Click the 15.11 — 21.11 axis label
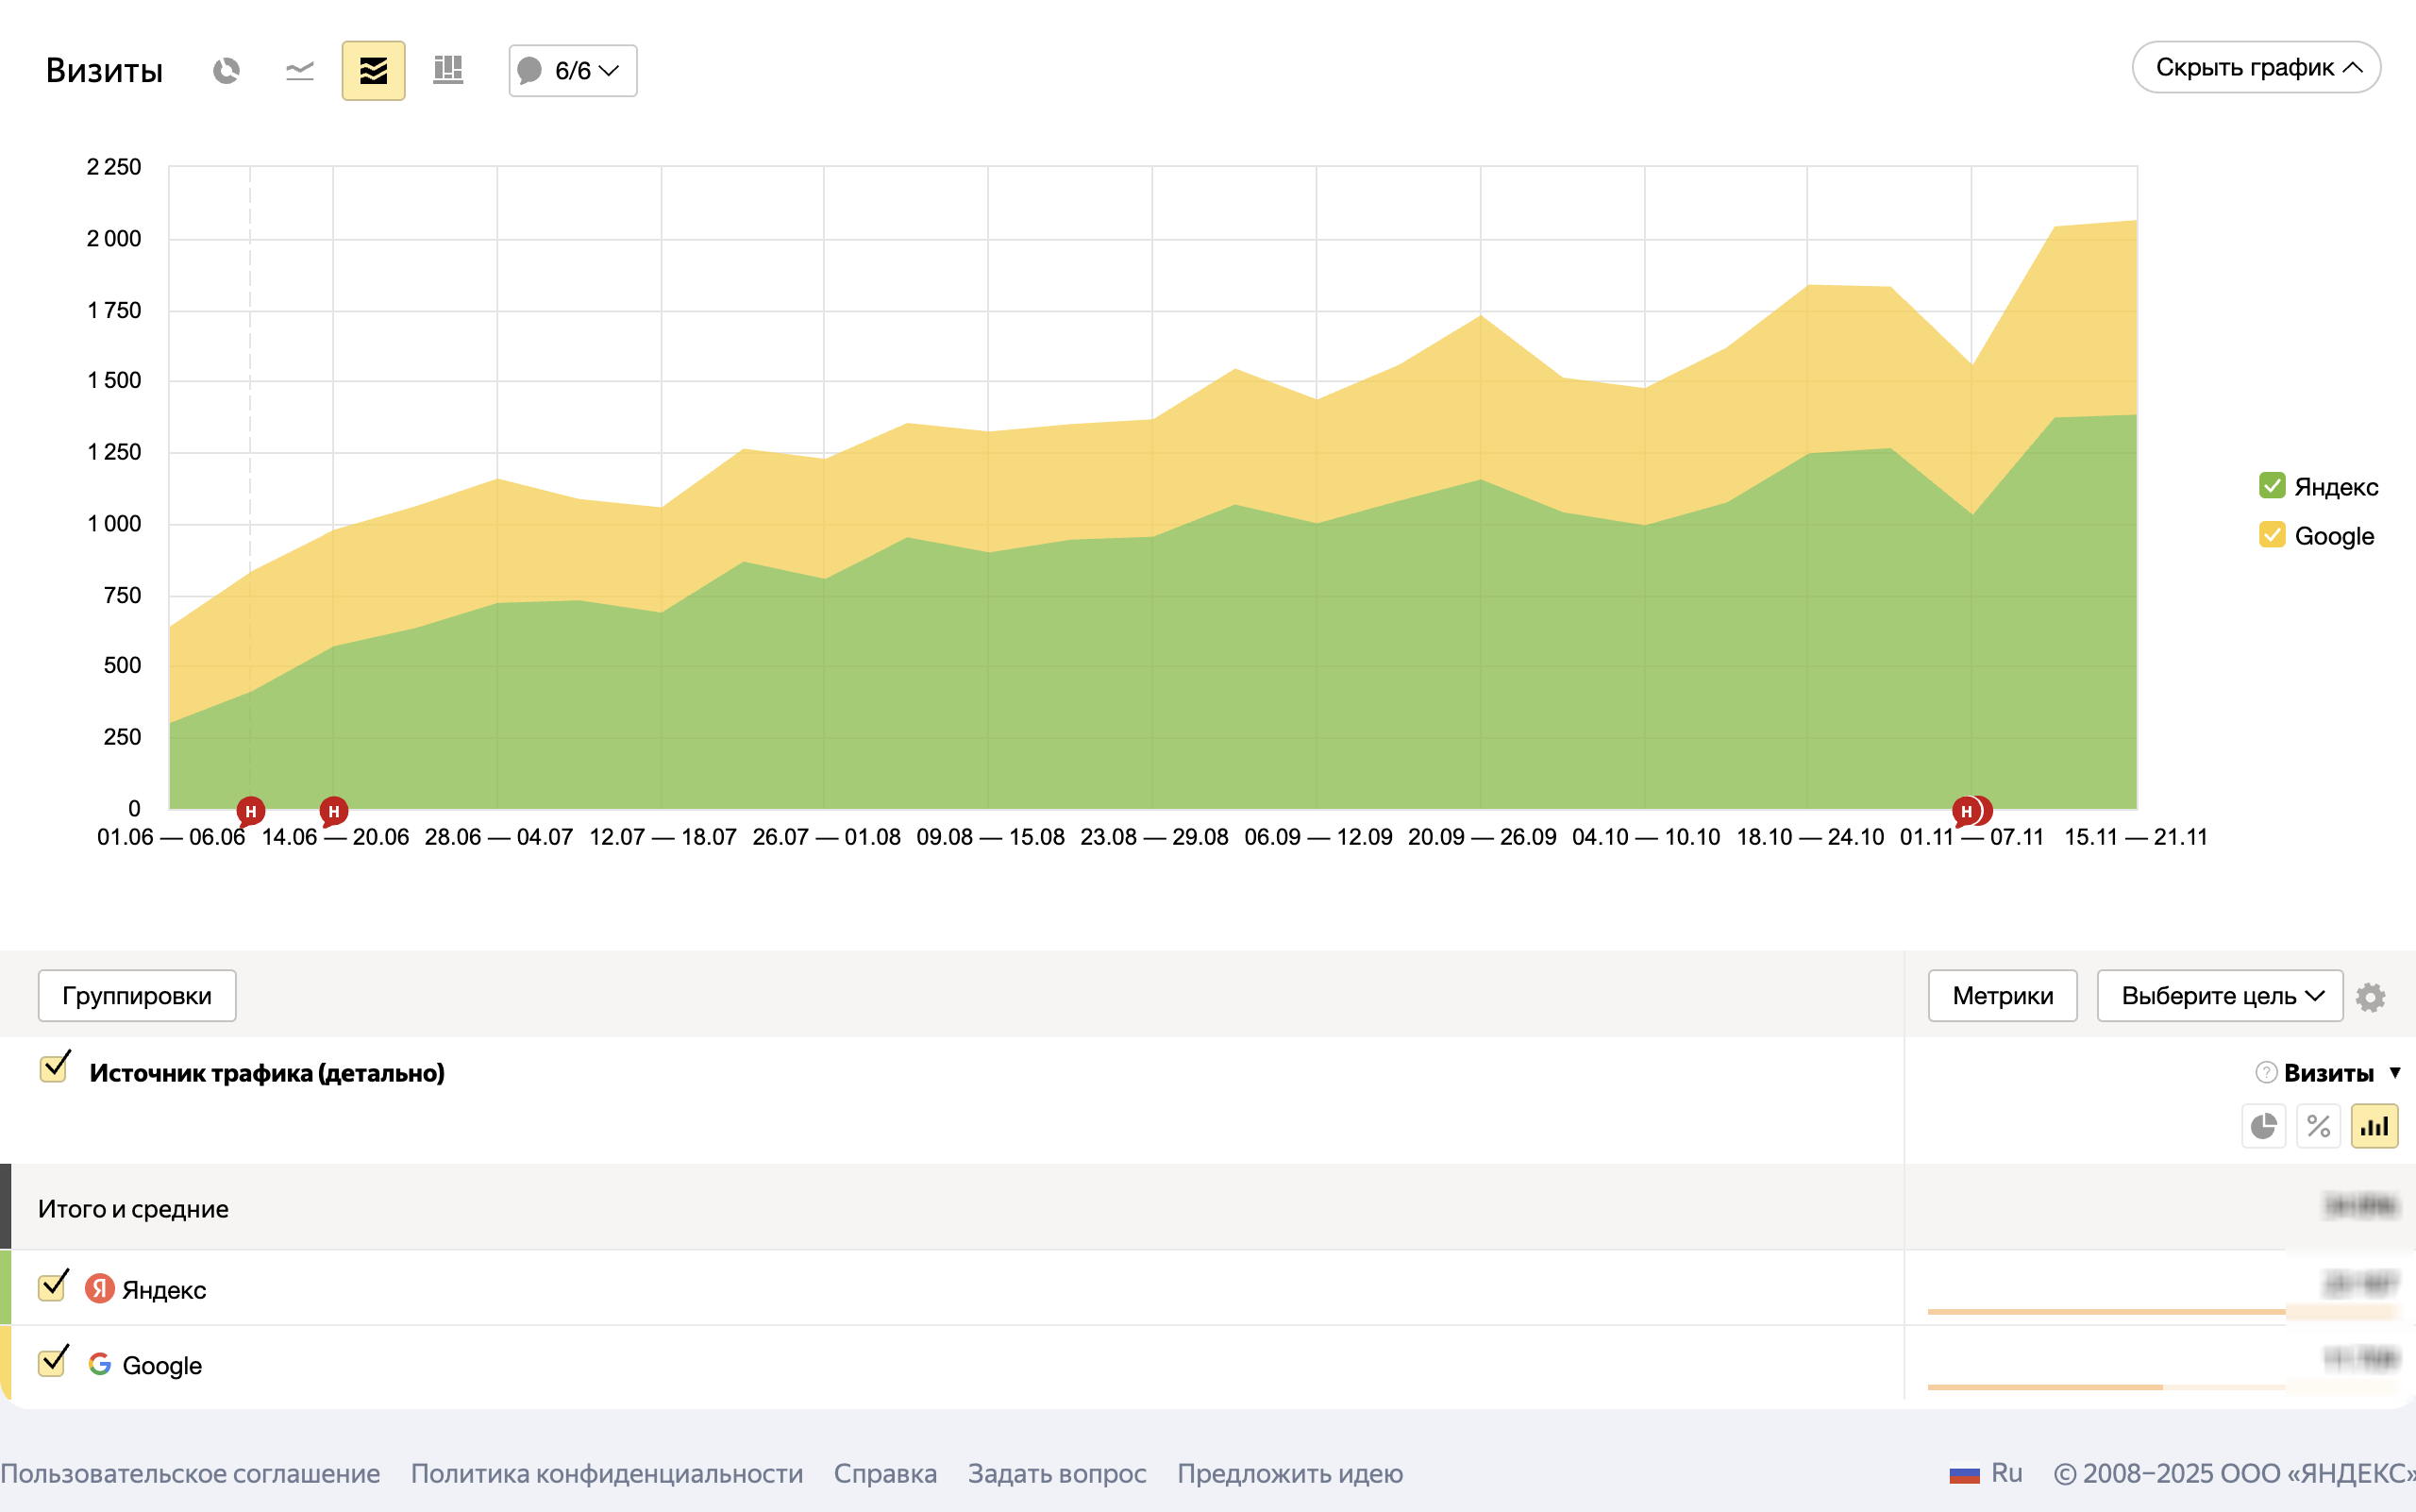 (x=2136, y=837)
